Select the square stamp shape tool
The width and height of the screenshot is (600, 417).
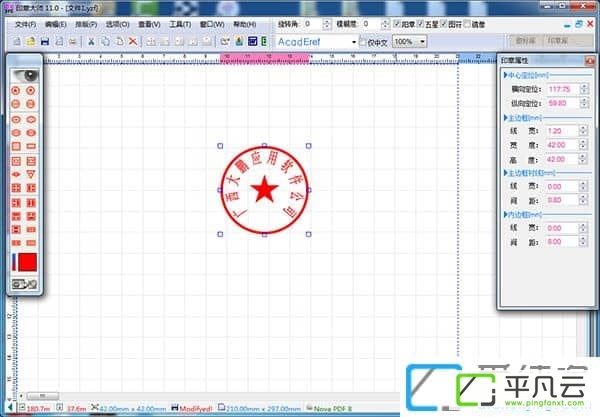[16, 146]
